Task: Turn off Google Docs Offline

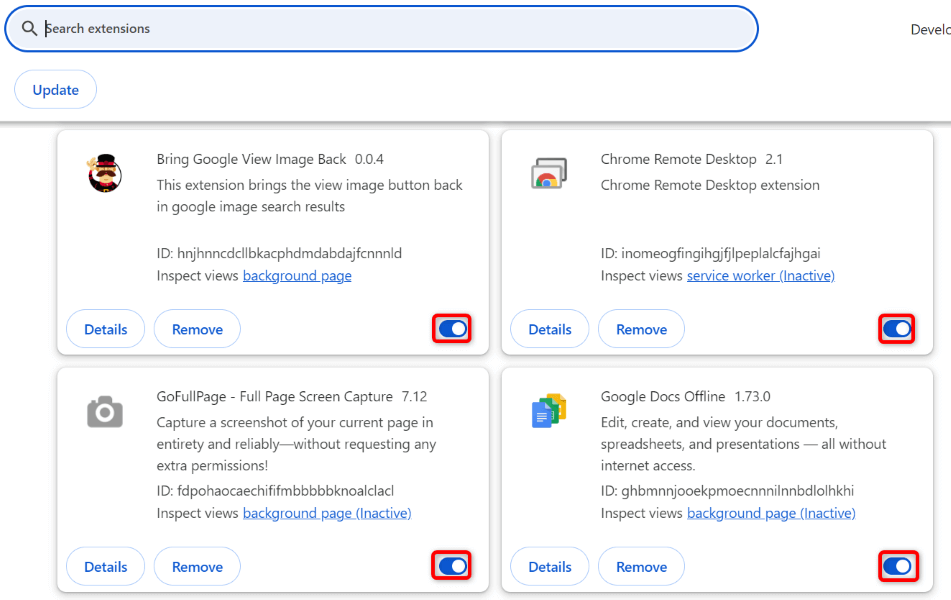Action: (897, 565)
